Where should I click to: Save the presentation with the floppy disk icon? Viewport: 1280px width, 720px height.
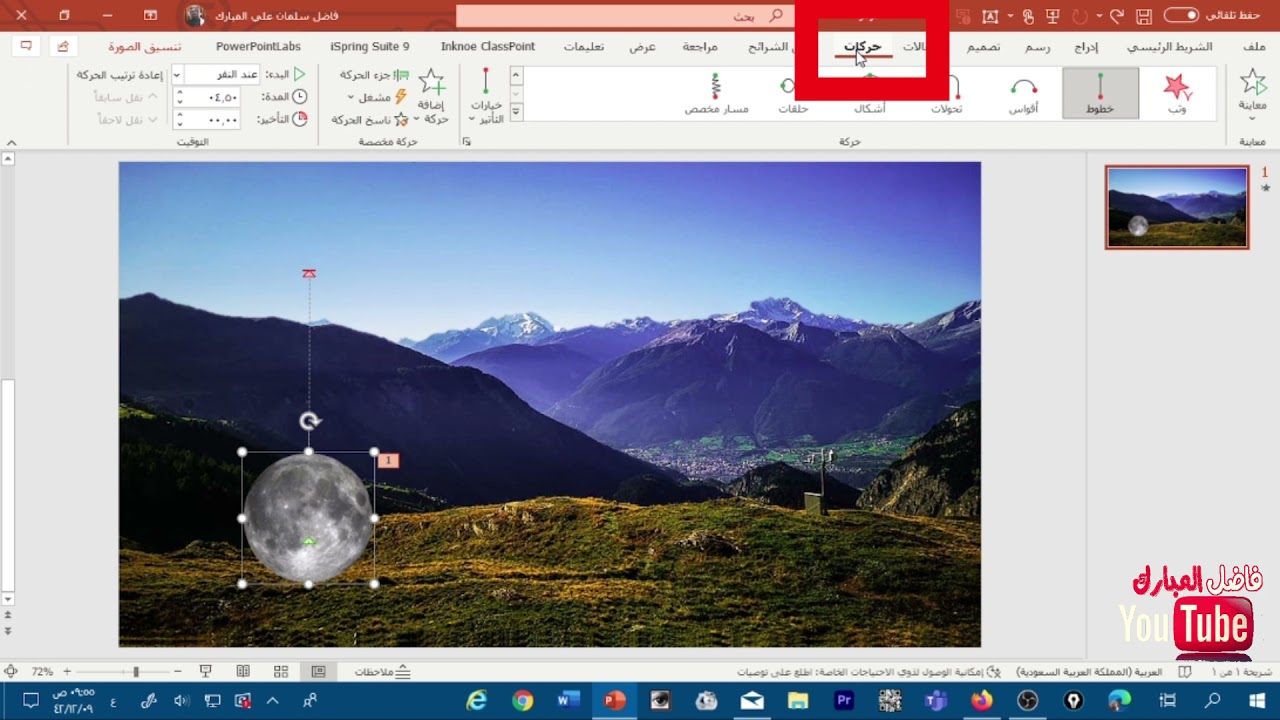click(x=1144, y=16)
